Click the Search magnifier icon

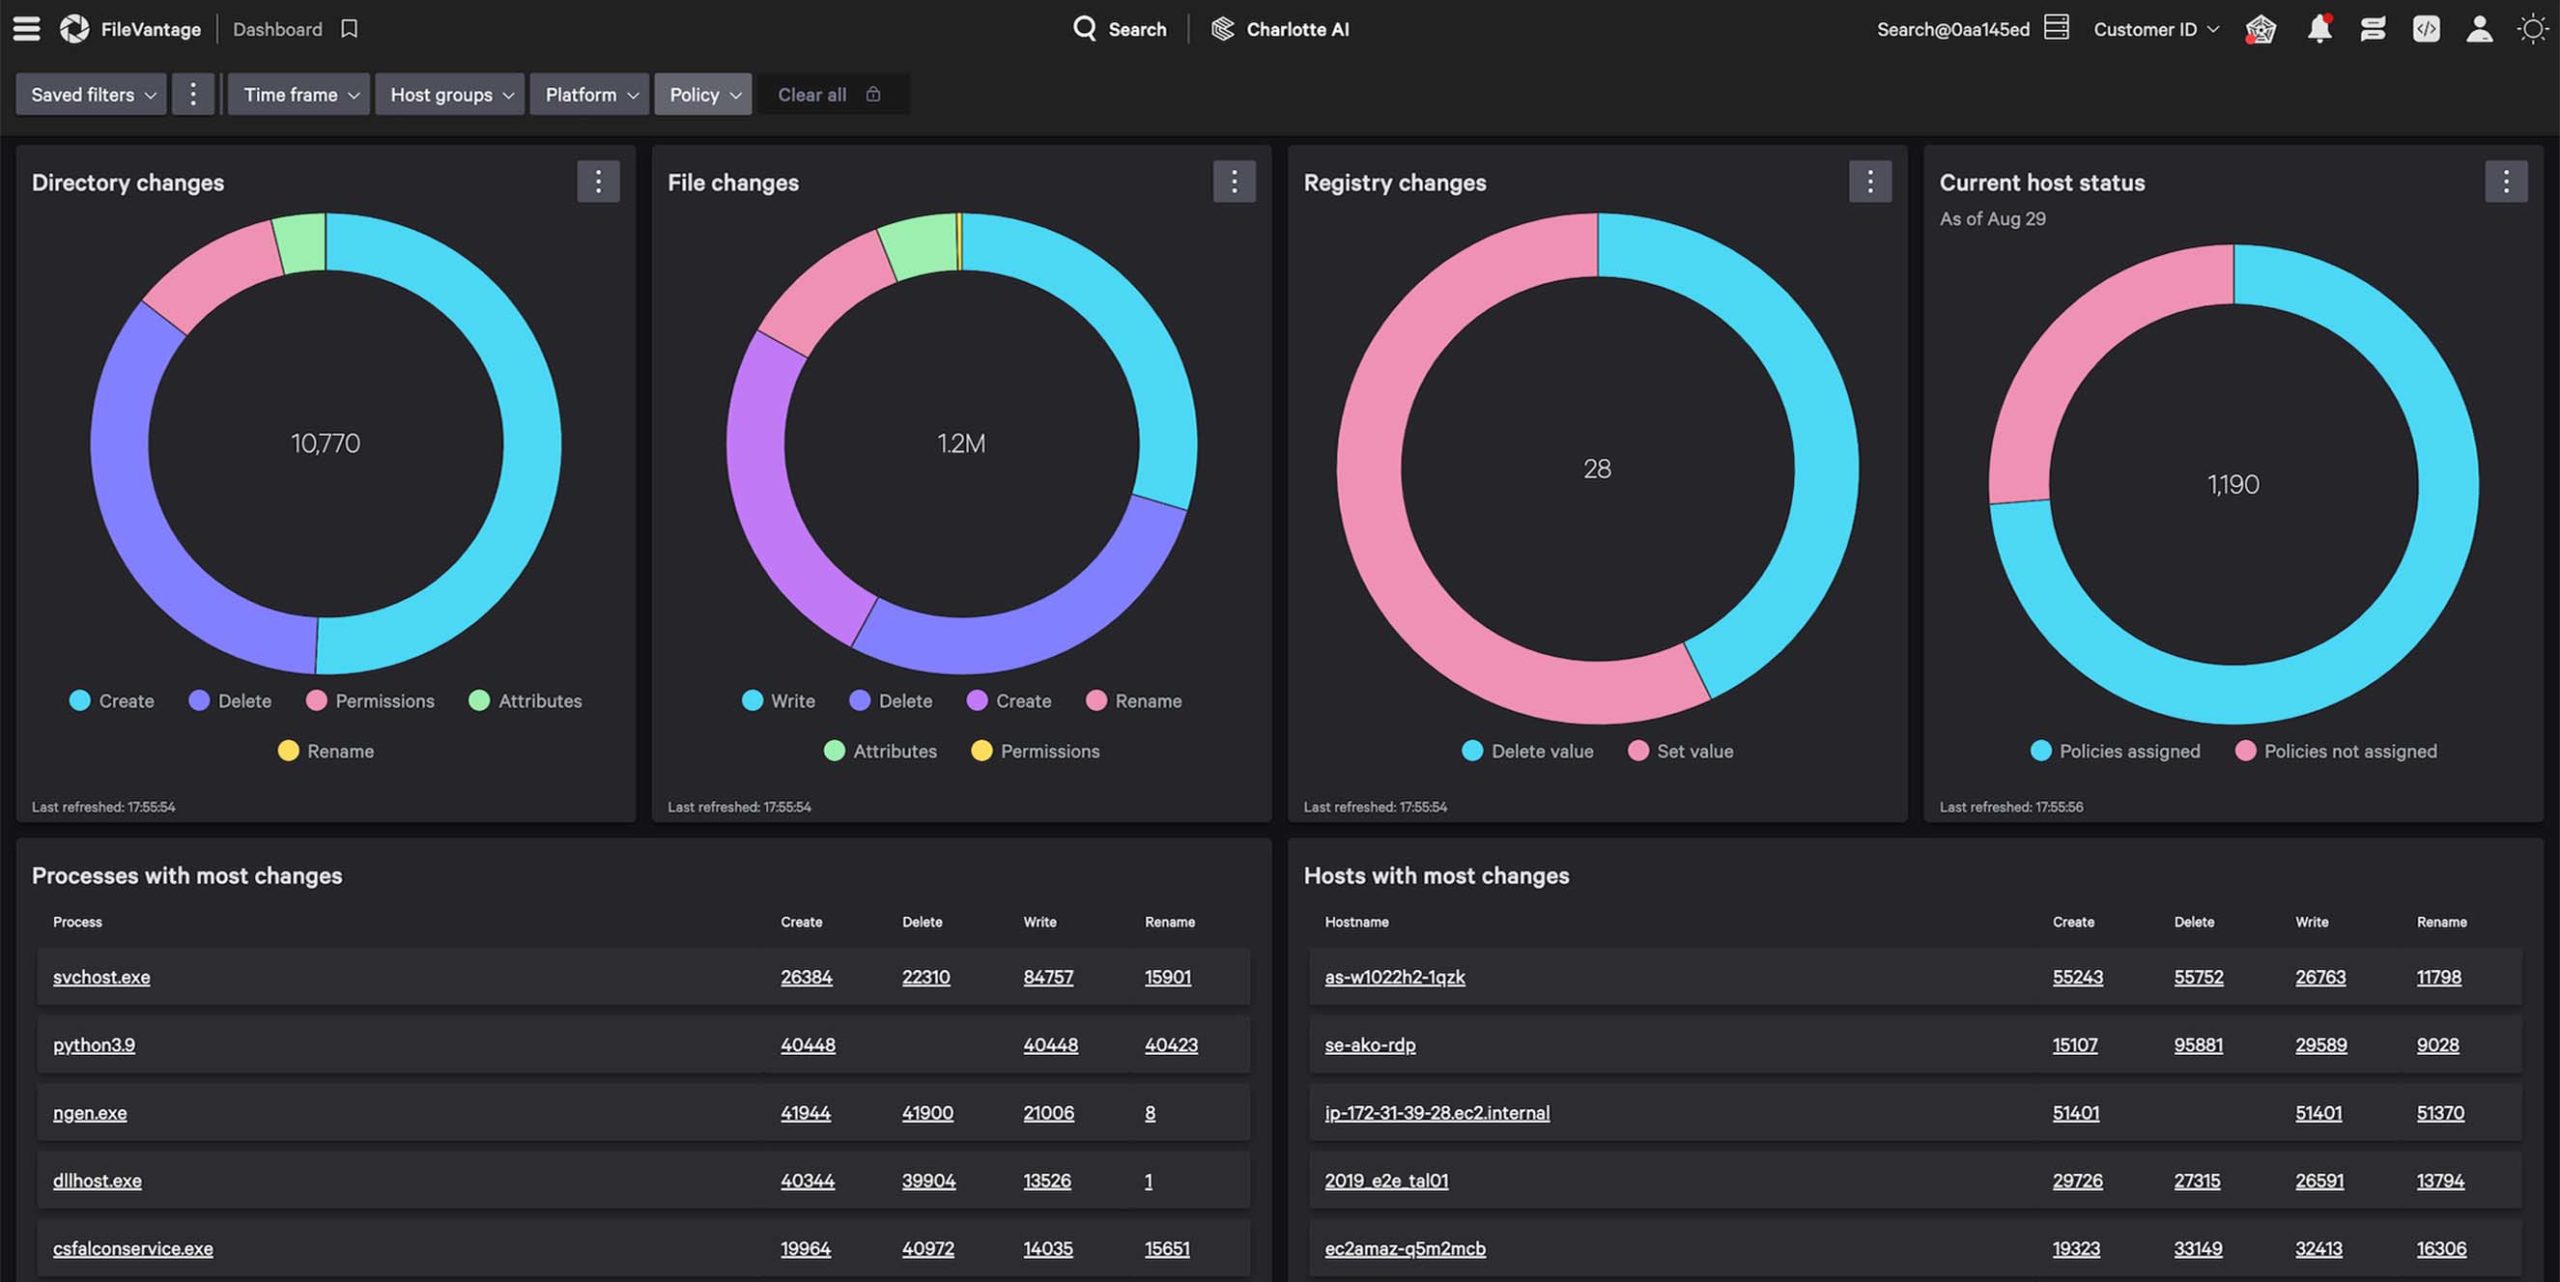pyautogui.click(x=1085, y=28)
